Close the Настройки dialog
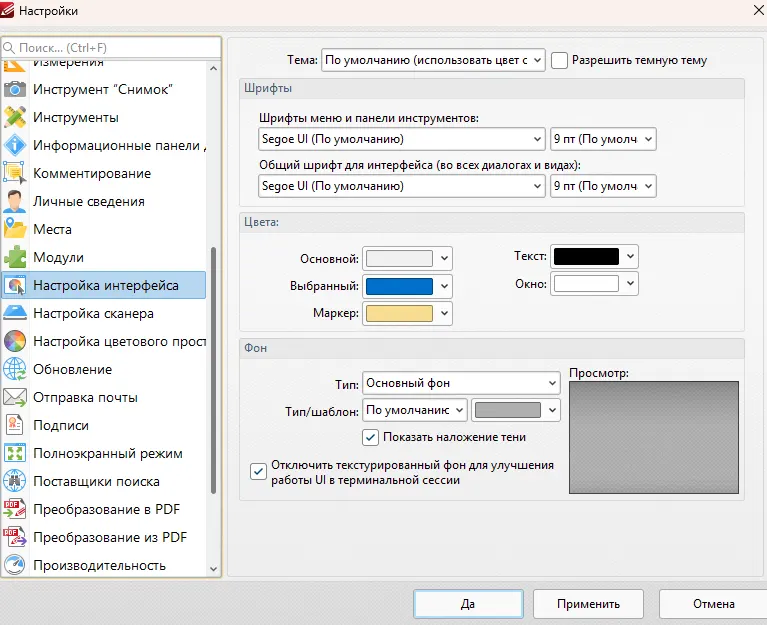The height and width of the screenshot is (625, 767). (x=758, y=10)
